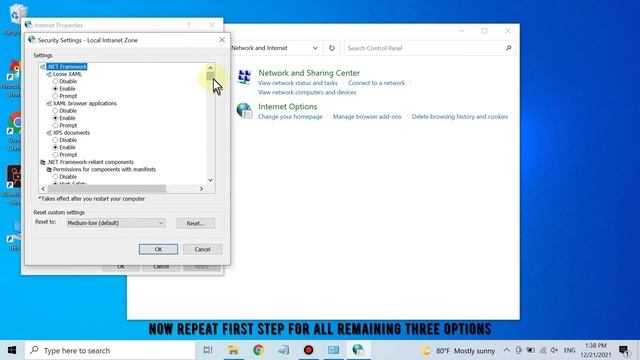
Task: Focus the Search Control Panel field
Action: point(424,48)
